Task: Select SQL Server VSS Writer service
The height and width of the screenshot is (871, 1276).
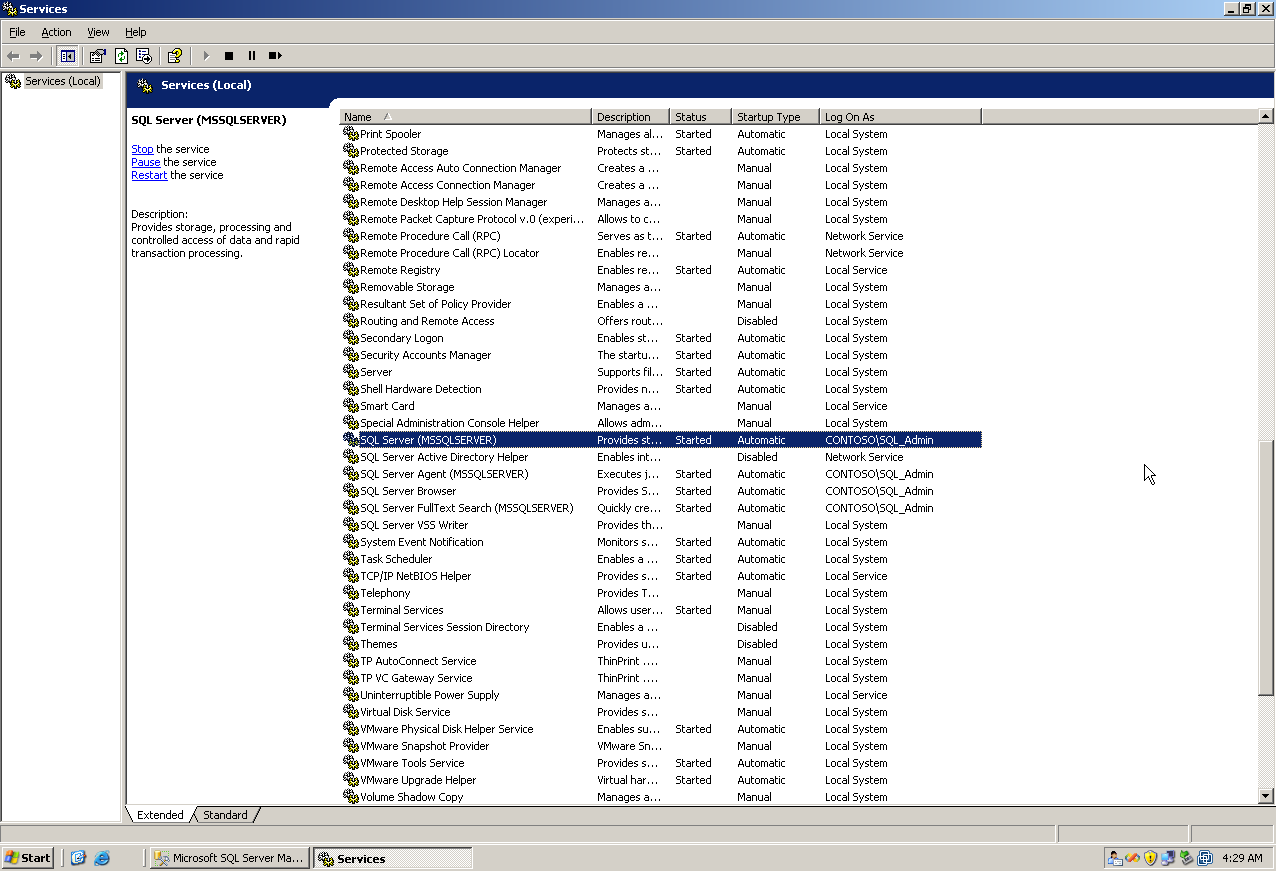Action: 414,525
